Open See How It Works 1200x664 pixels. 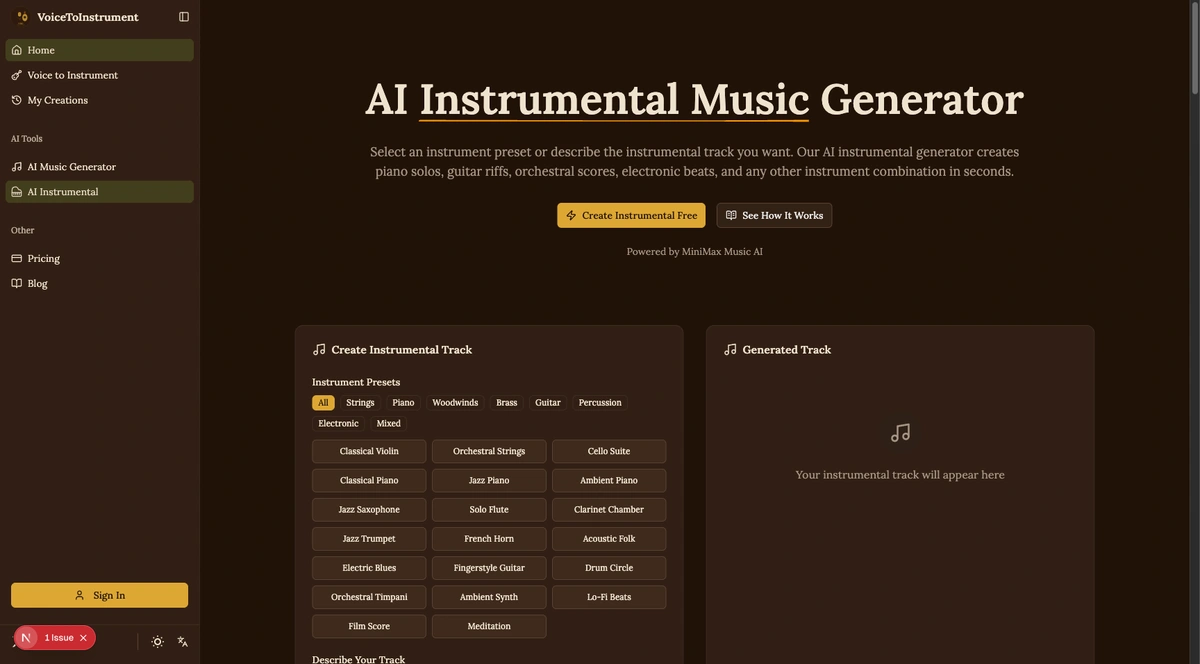pyautogui.click(x=774, y=215)
